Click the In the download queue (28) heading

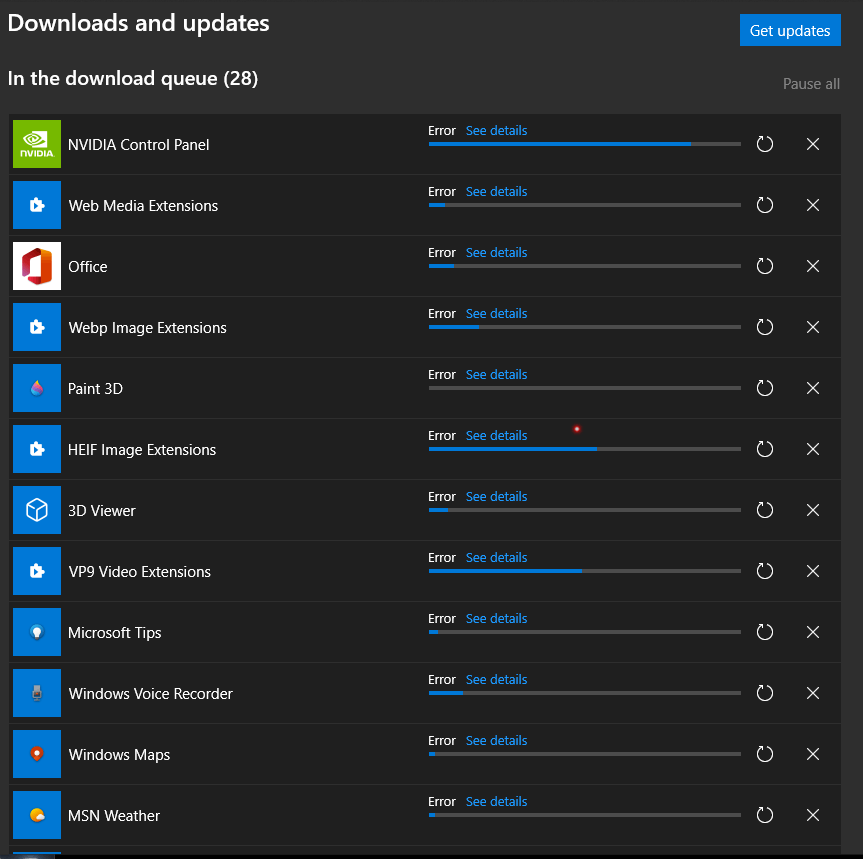[133, 79]
